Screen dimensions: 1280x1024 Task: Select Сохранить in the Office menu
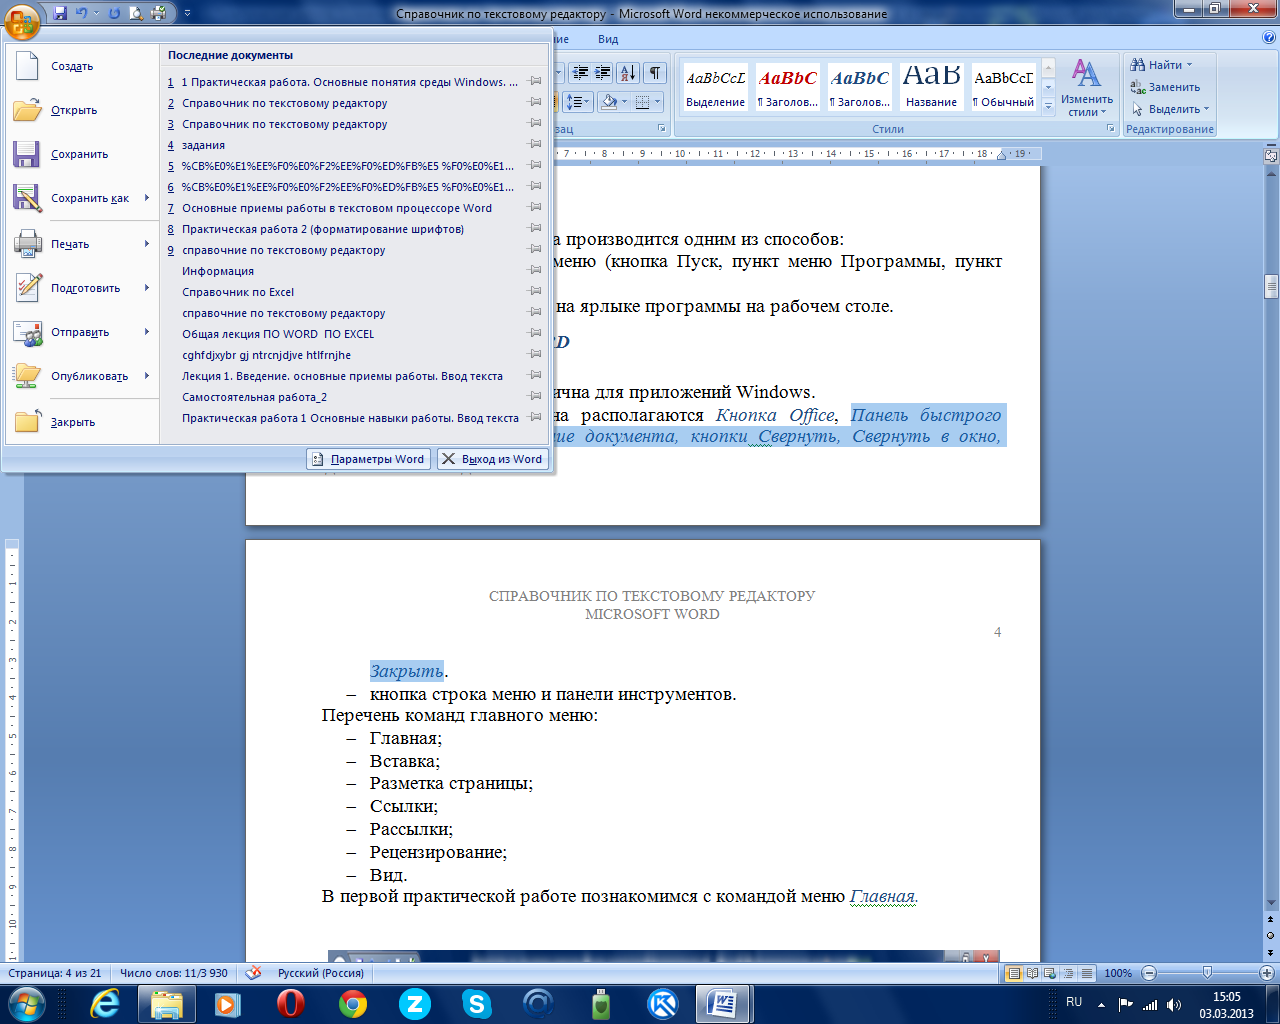coord(81,154)
